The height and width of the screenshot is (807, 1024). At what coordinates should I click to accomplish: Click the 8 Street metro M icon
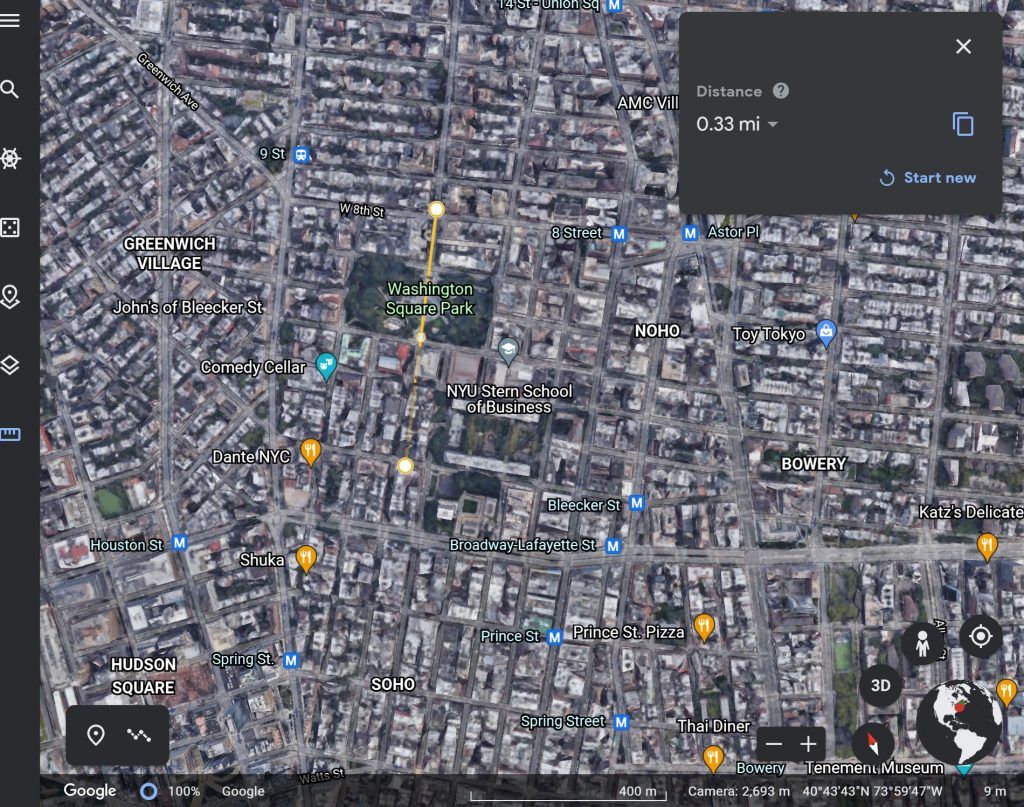[618, 233]
